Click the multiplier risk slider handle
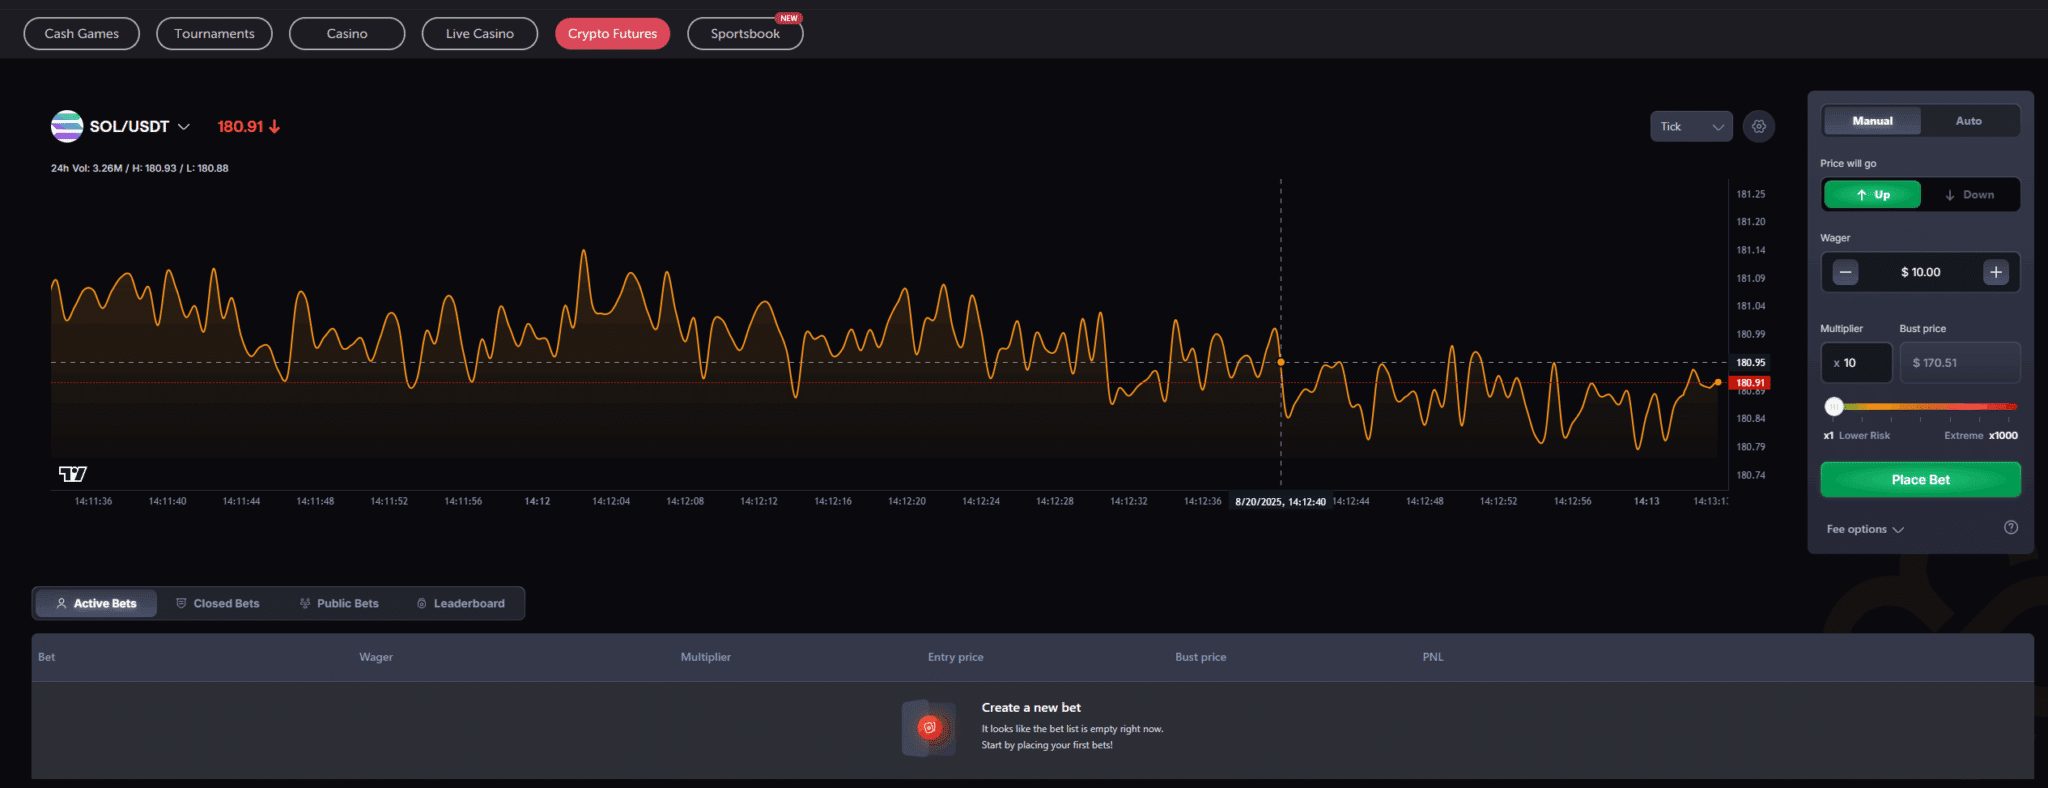This screenshot has height=788, width=2048. 1833,407
